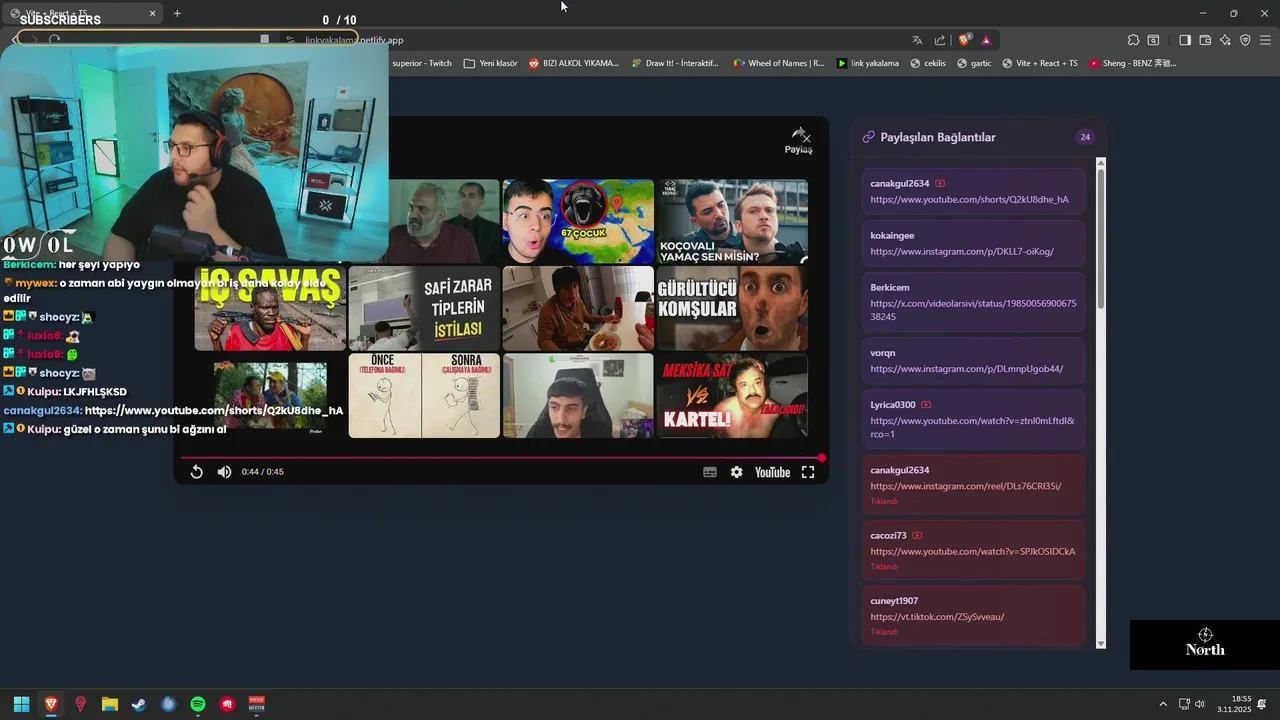Open link yakalama bookmark

click(x=867, y=63)
